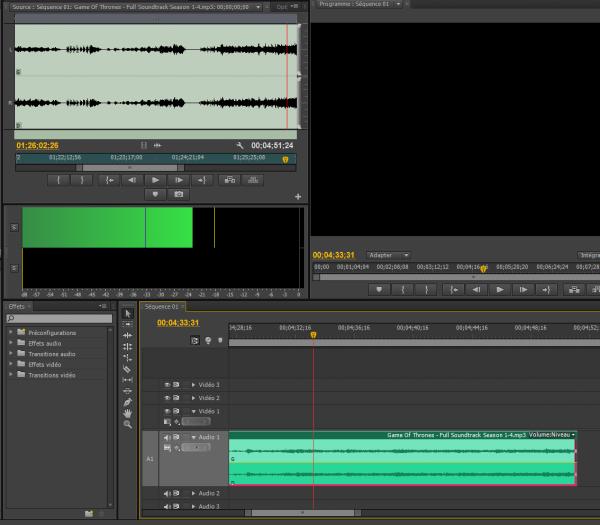Screen dimensions: 600x525
Task: Click the Overwrite button in Source monitor
Action: [253, 180]
